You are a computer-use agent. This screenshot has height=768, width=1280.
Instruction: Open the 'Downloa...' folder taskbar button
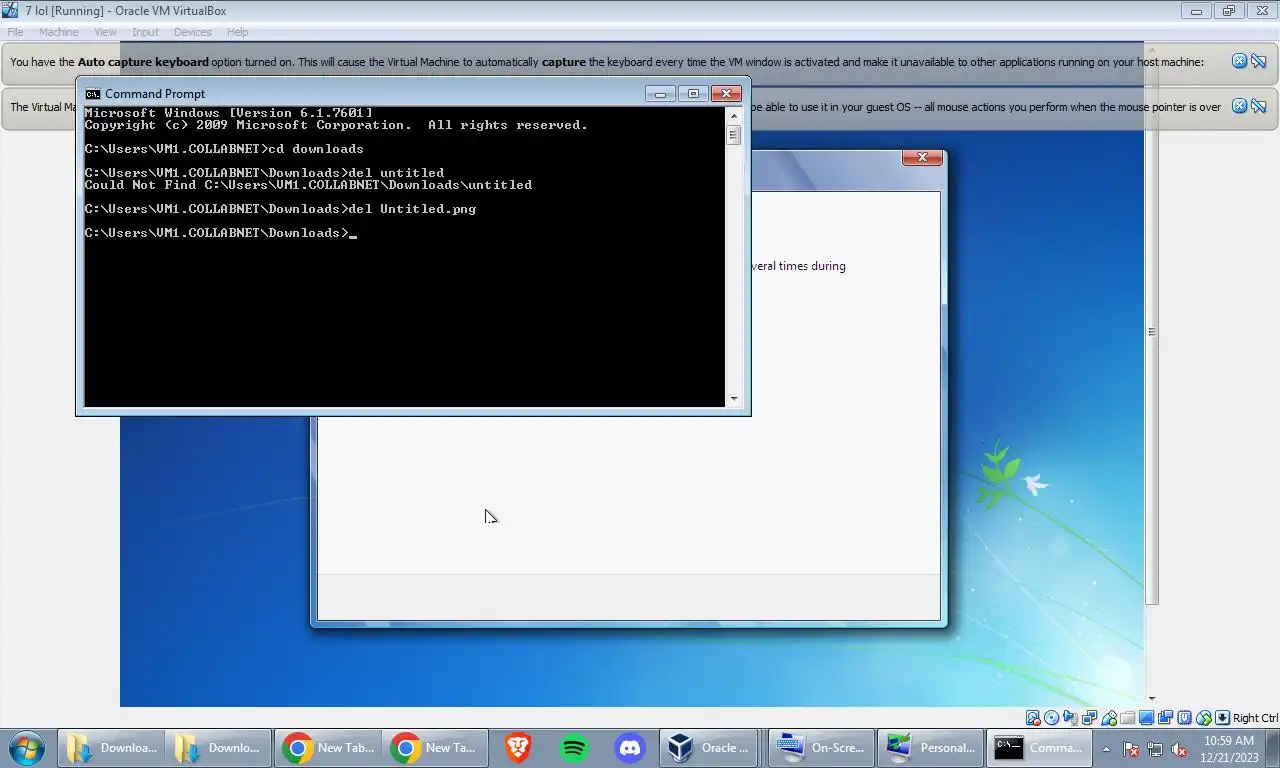[111, 747]
